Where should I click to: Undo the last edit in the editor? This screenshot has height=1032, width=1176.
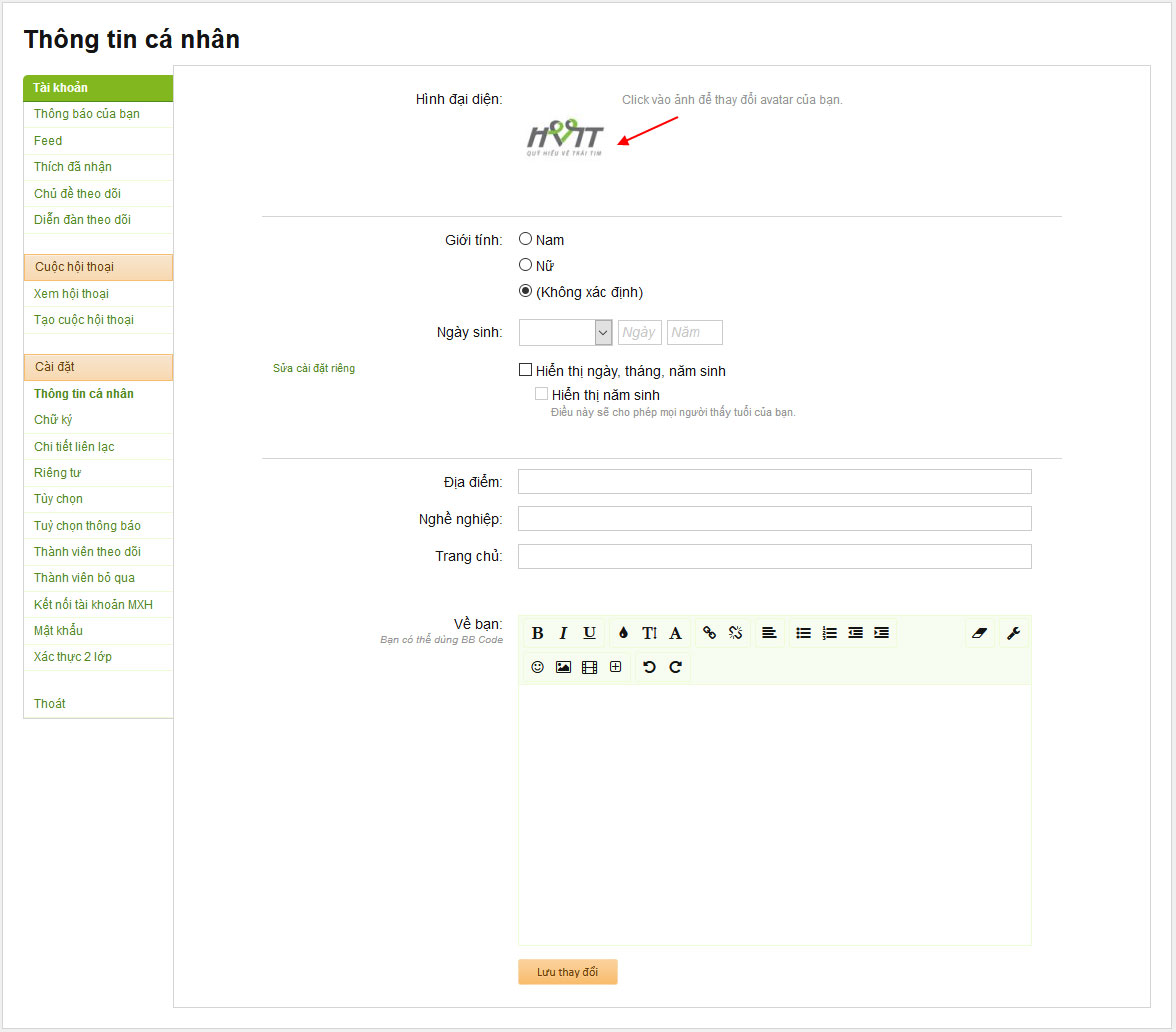tap(648, 667)
